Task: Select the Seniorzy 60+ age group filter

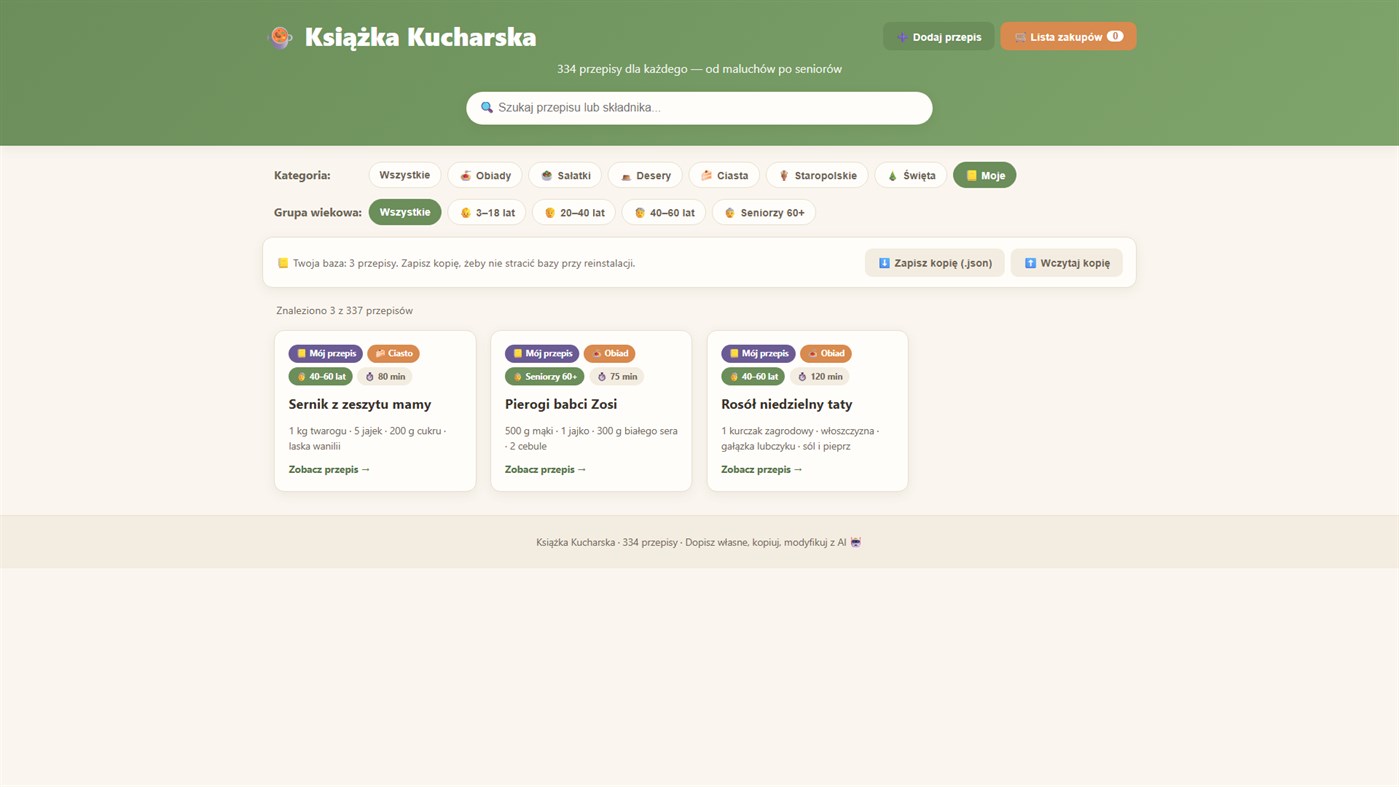Action: point(764,212)
